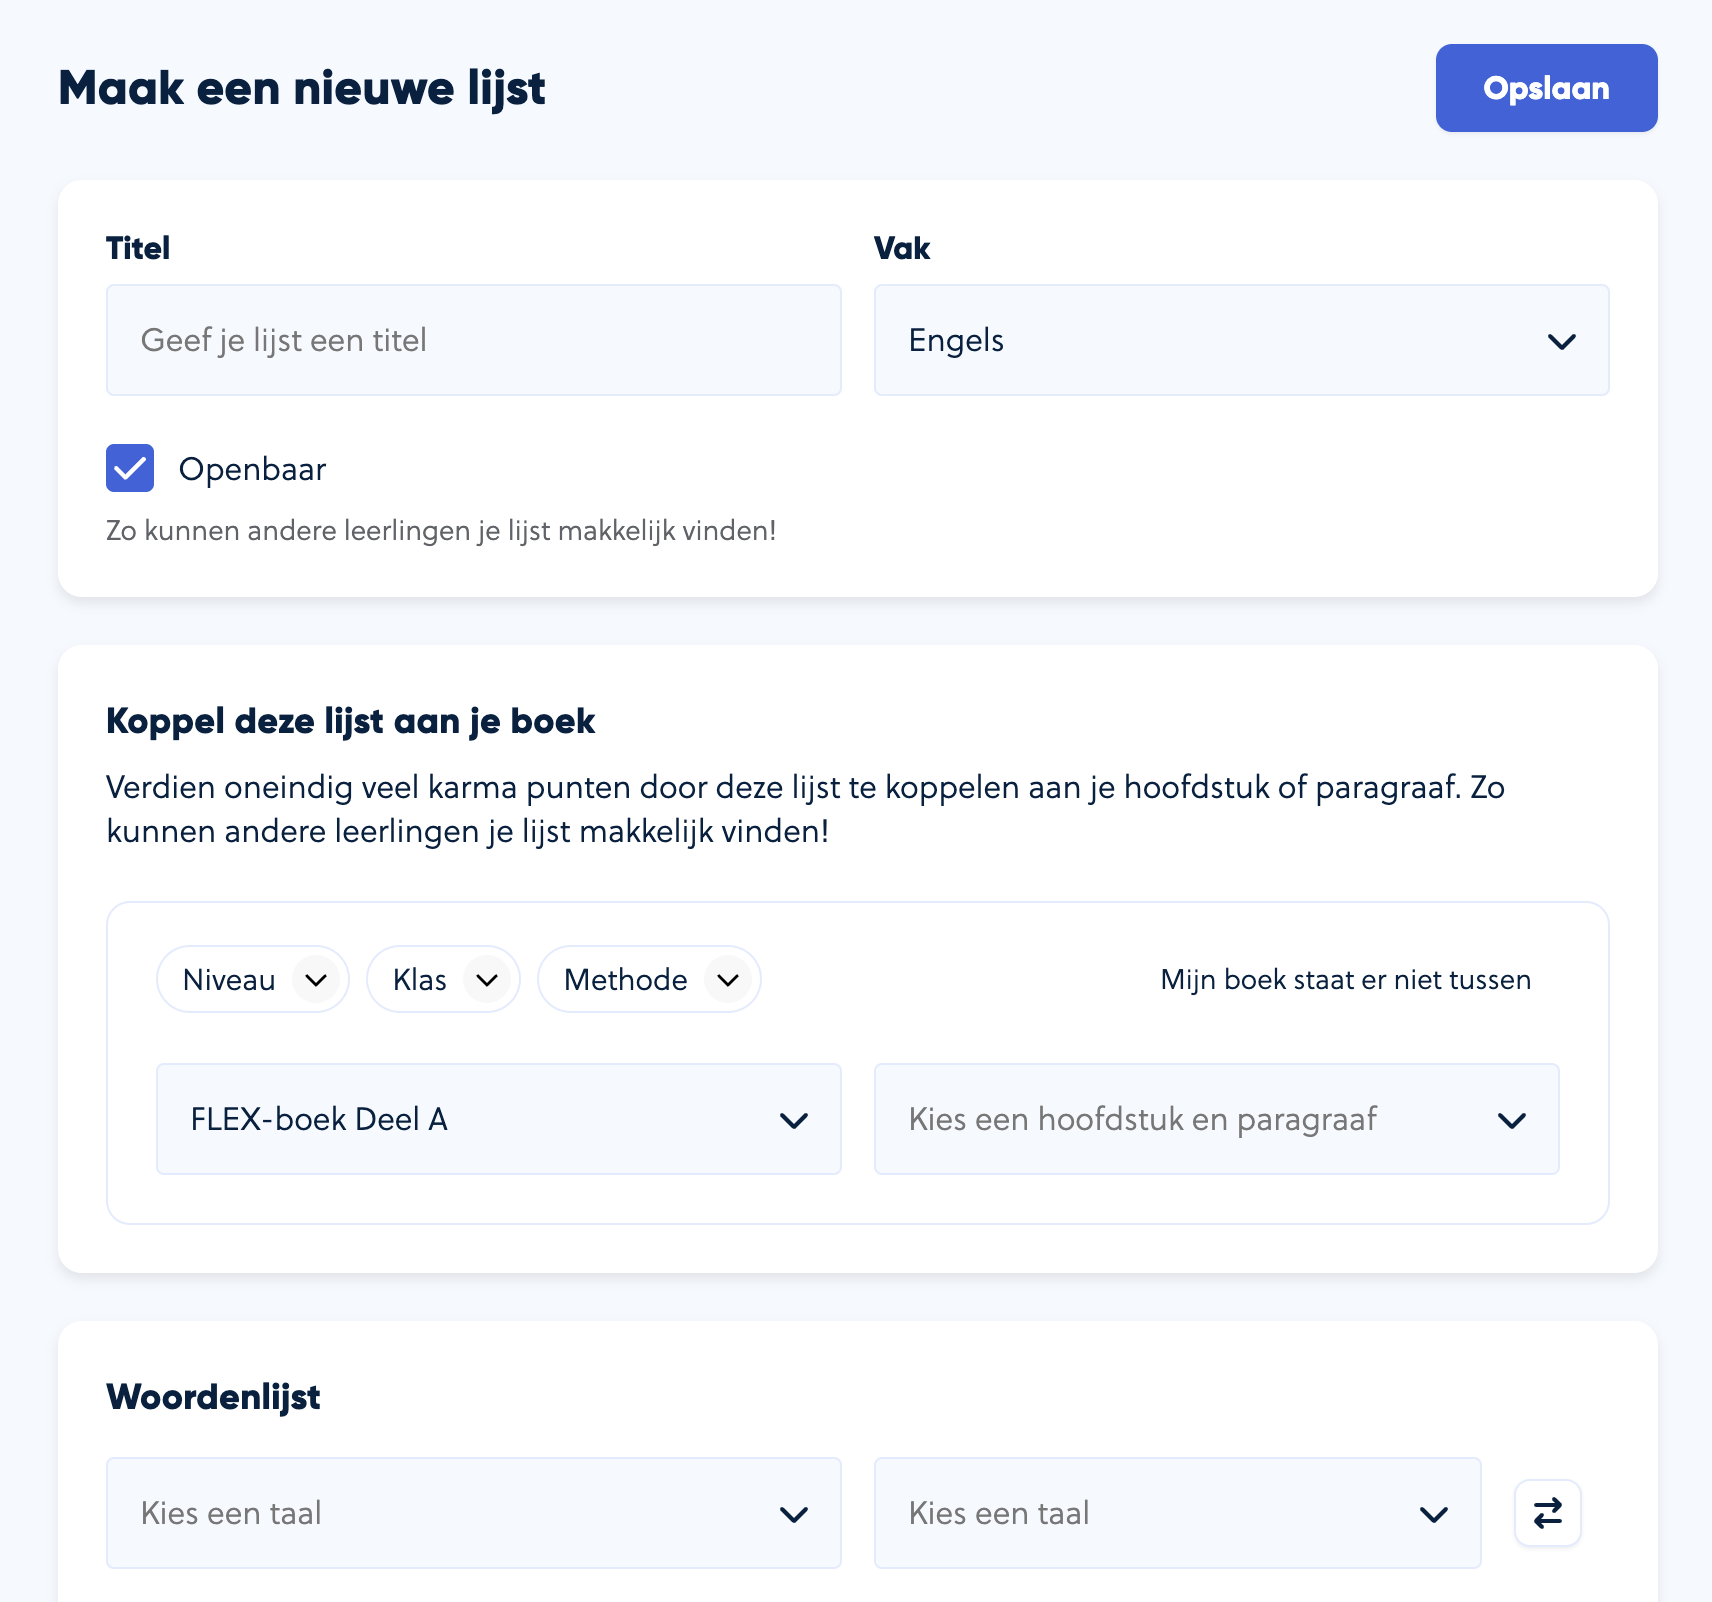Click the chevron icon inside the Niveau pill

(316, 980)
